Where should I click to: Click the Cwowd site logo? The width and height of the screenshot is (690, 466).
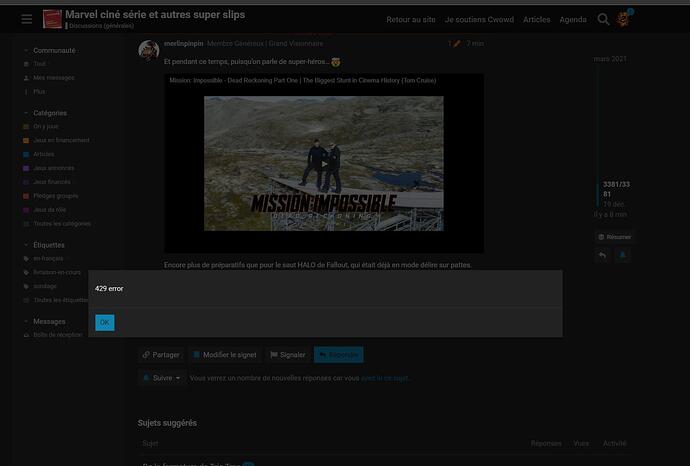point(52,19)
